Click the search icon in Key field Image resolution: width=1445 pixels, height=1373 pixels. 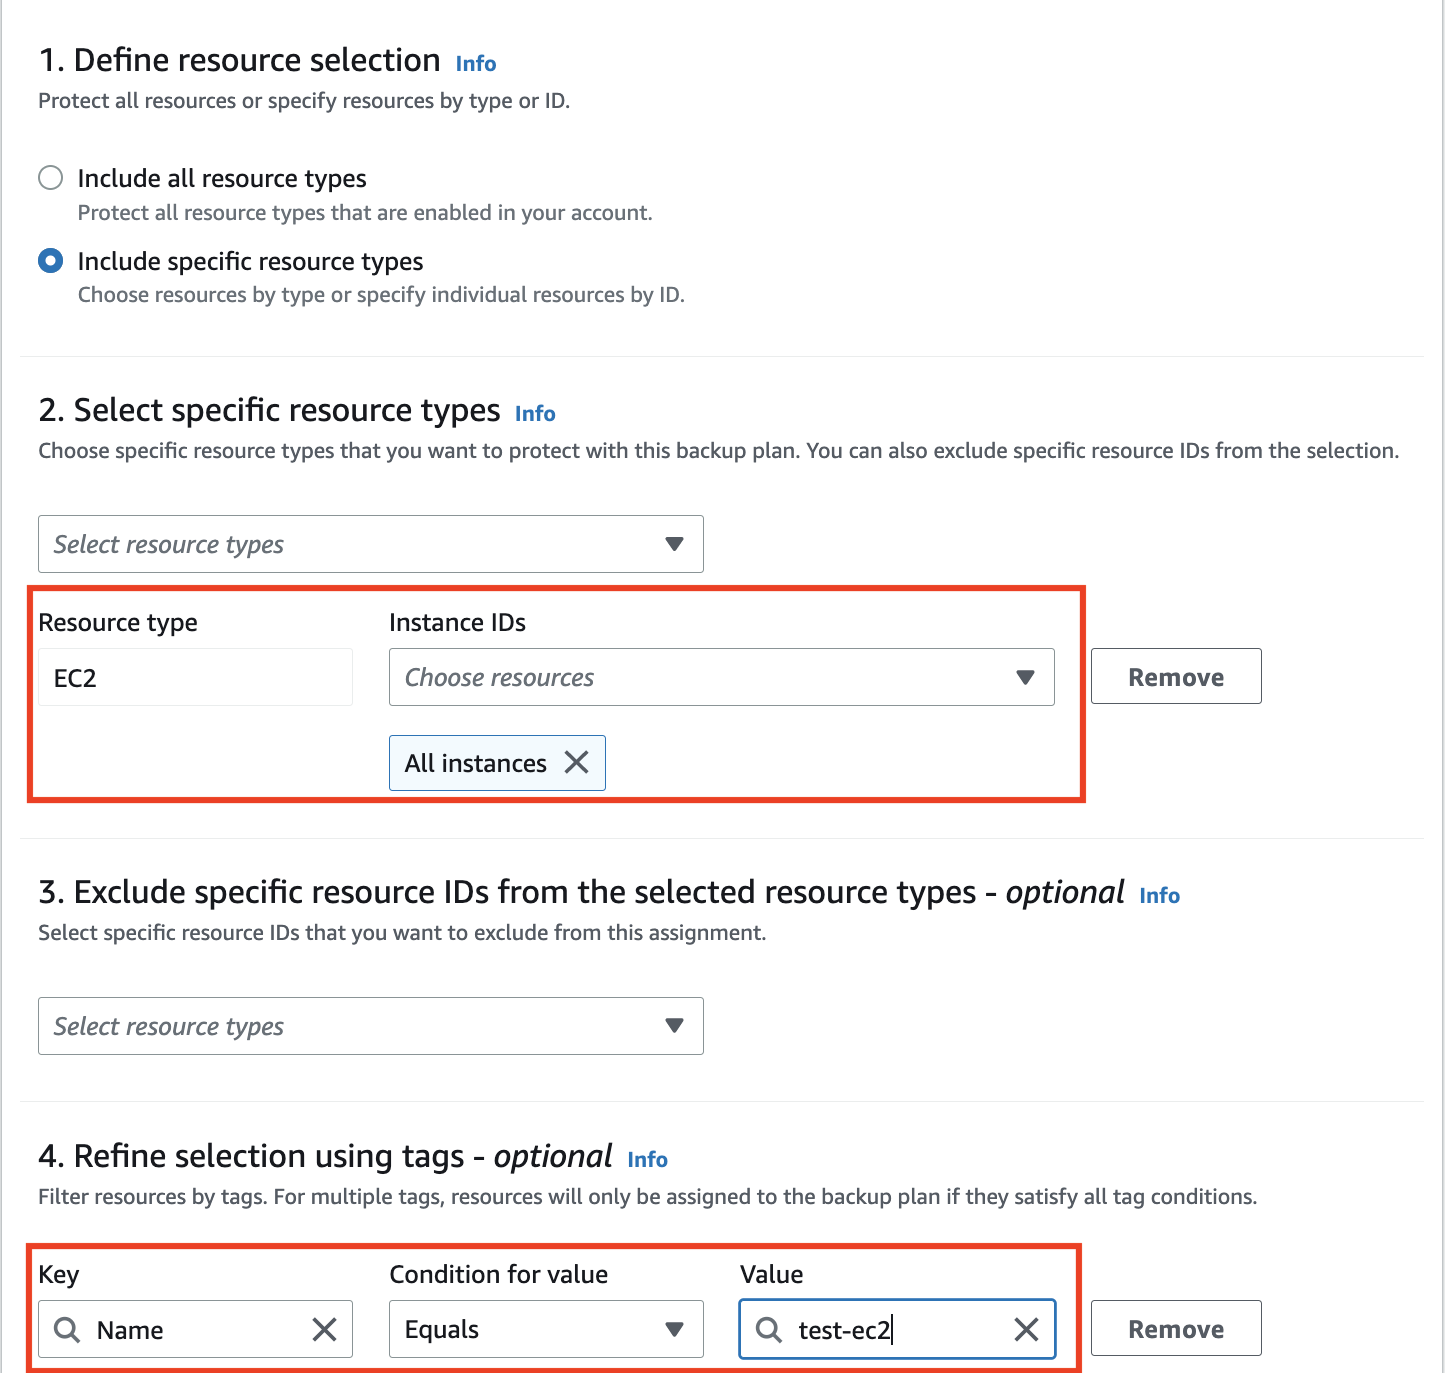pyautogui.click(x=67, y=1329)
